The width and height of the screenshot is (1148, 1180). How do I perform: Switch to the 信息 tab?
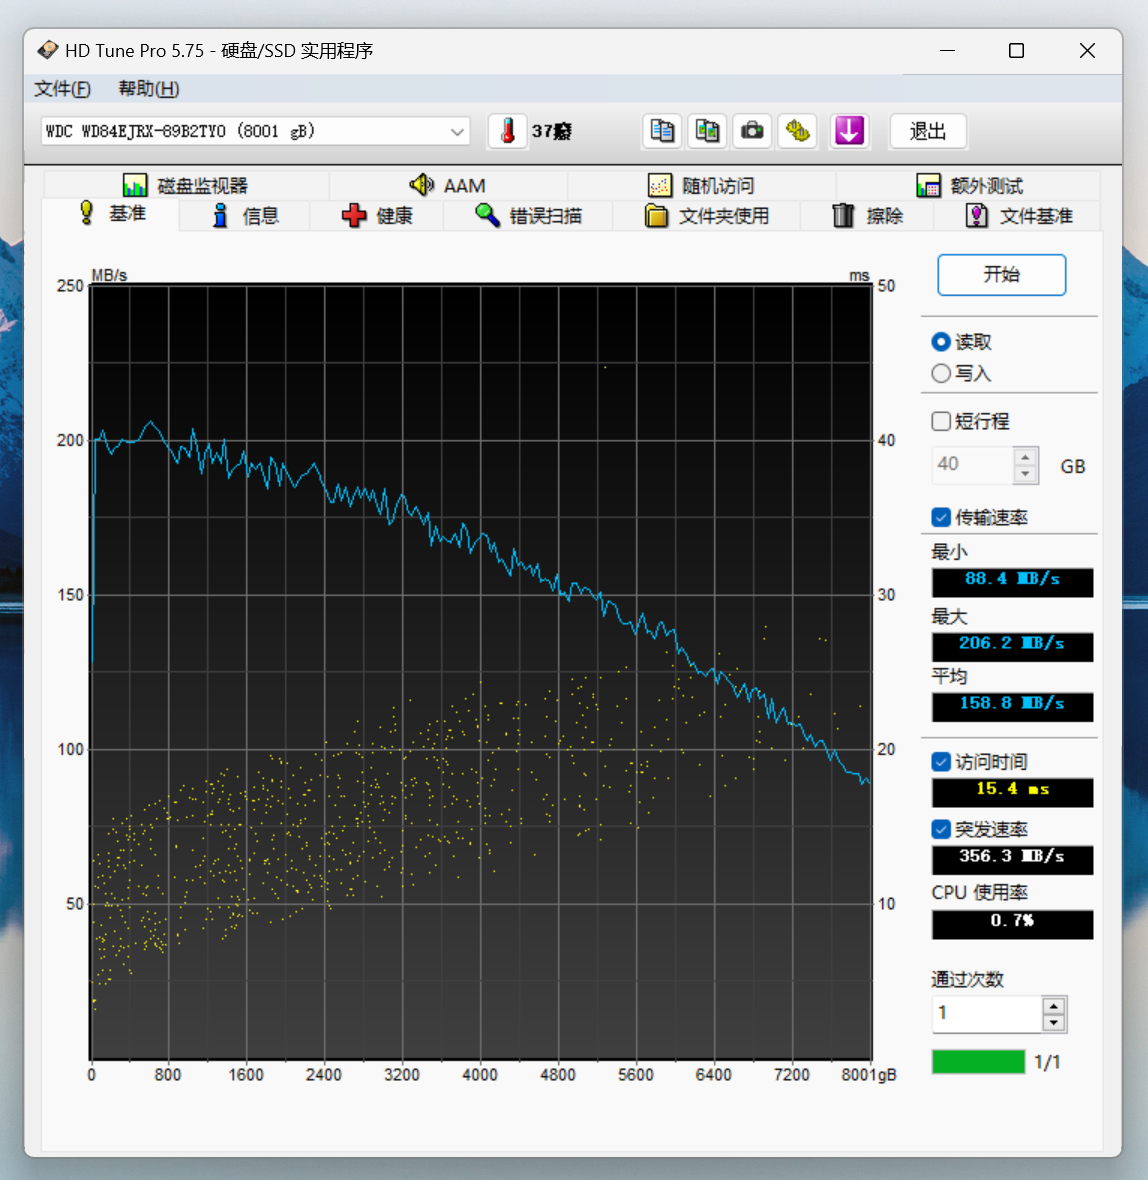click(245, 216)
